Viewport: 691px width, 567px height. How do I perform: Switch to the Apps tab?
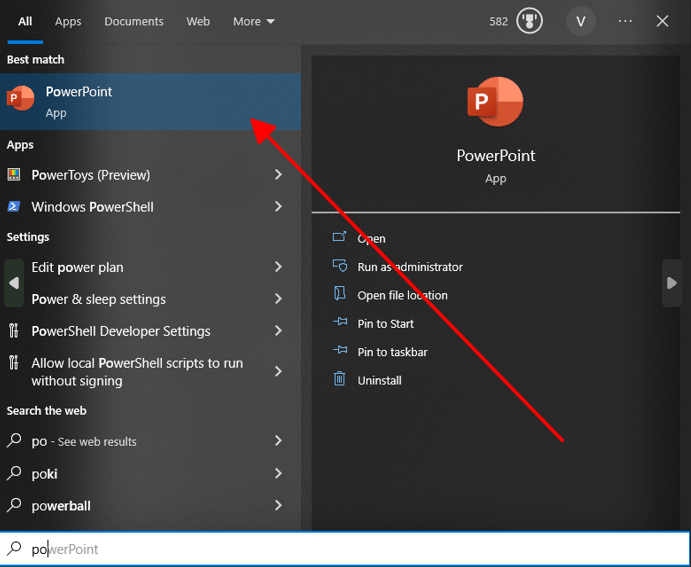coord(68,21)
